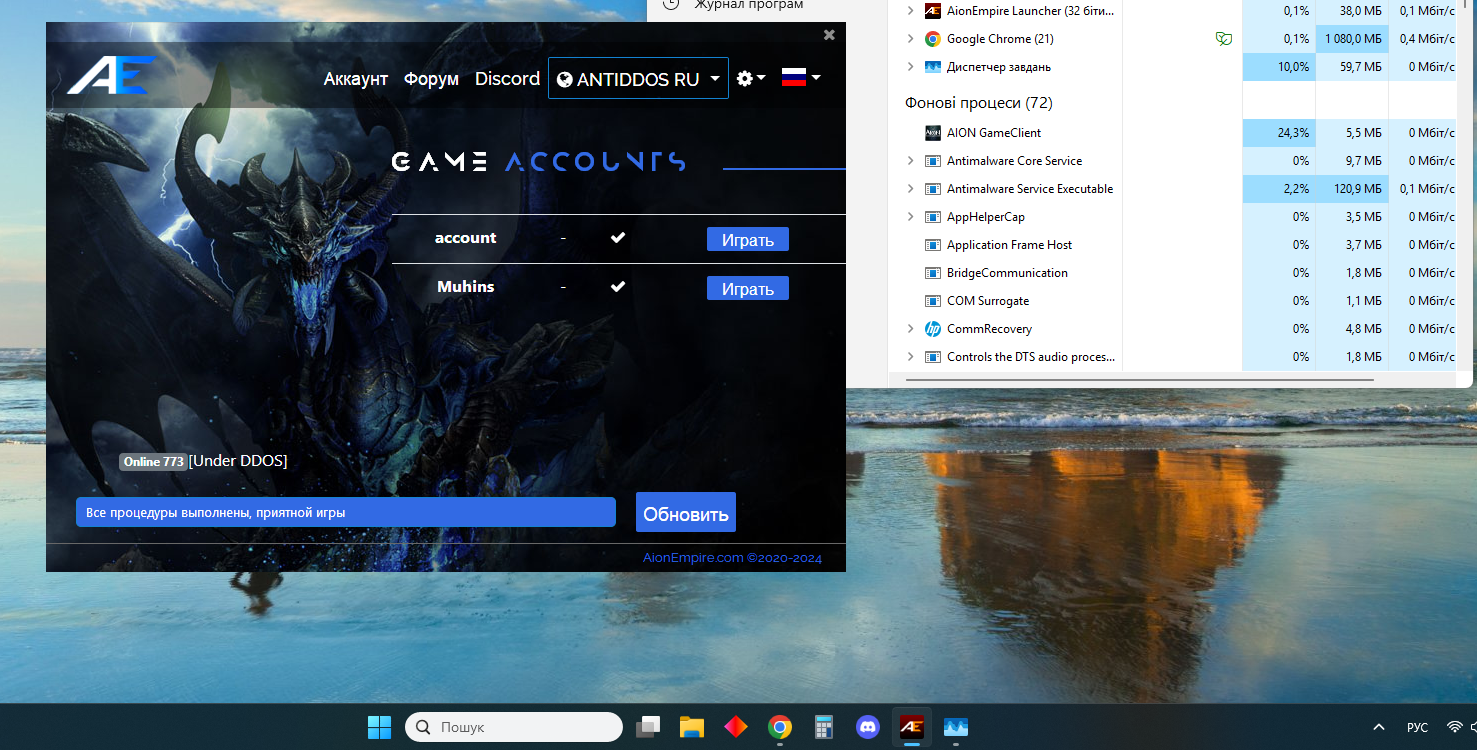Expand AionEmpire Launcher process in Task Manager

(910, 11)
